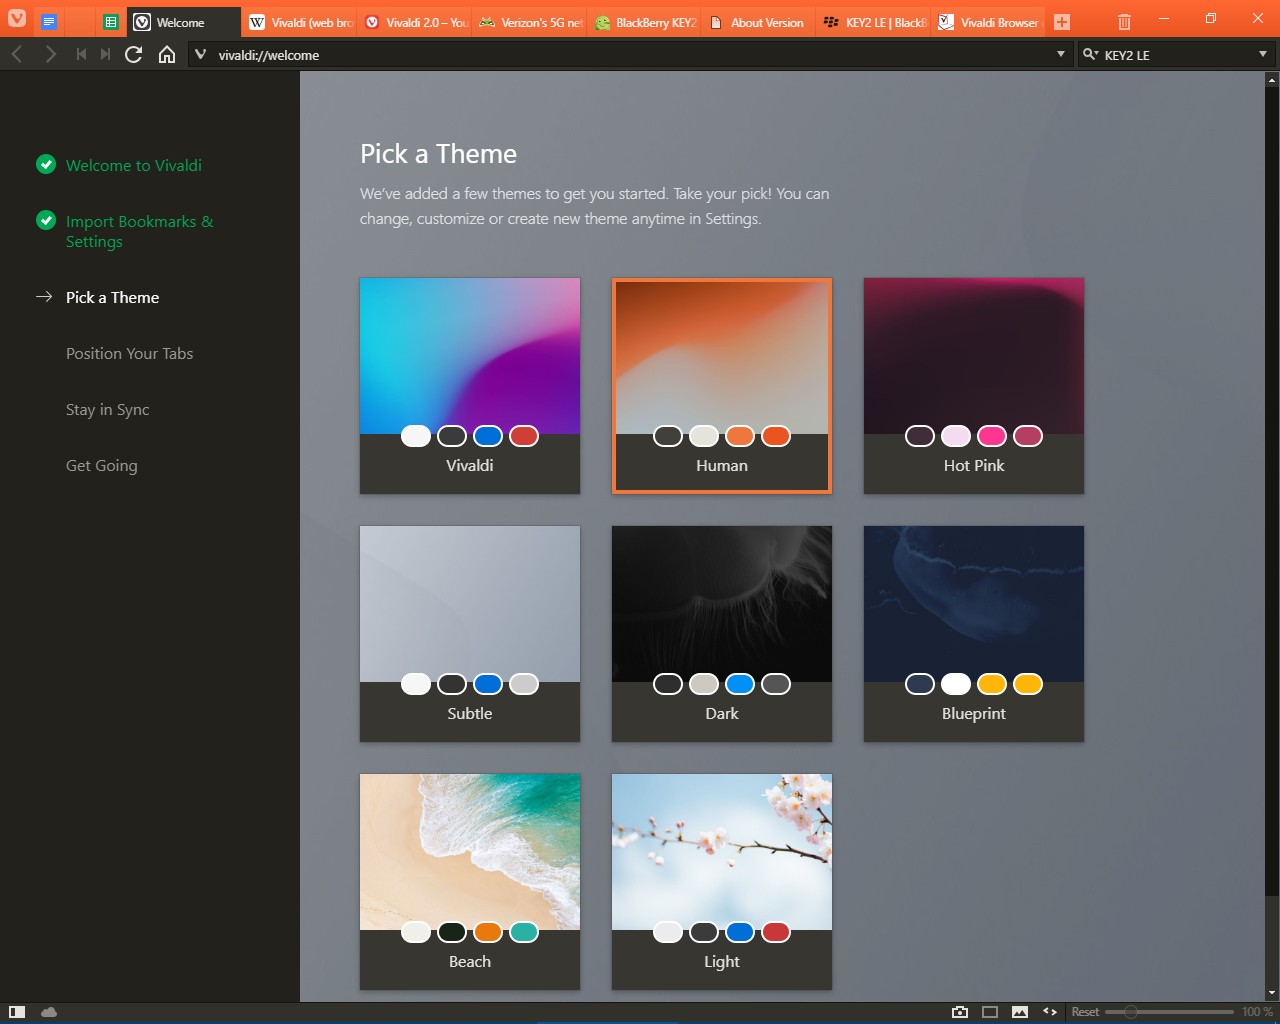Open the Stay in Sync step
Viewport: 1280px width, 1024px height.
(x=107, y=409)
